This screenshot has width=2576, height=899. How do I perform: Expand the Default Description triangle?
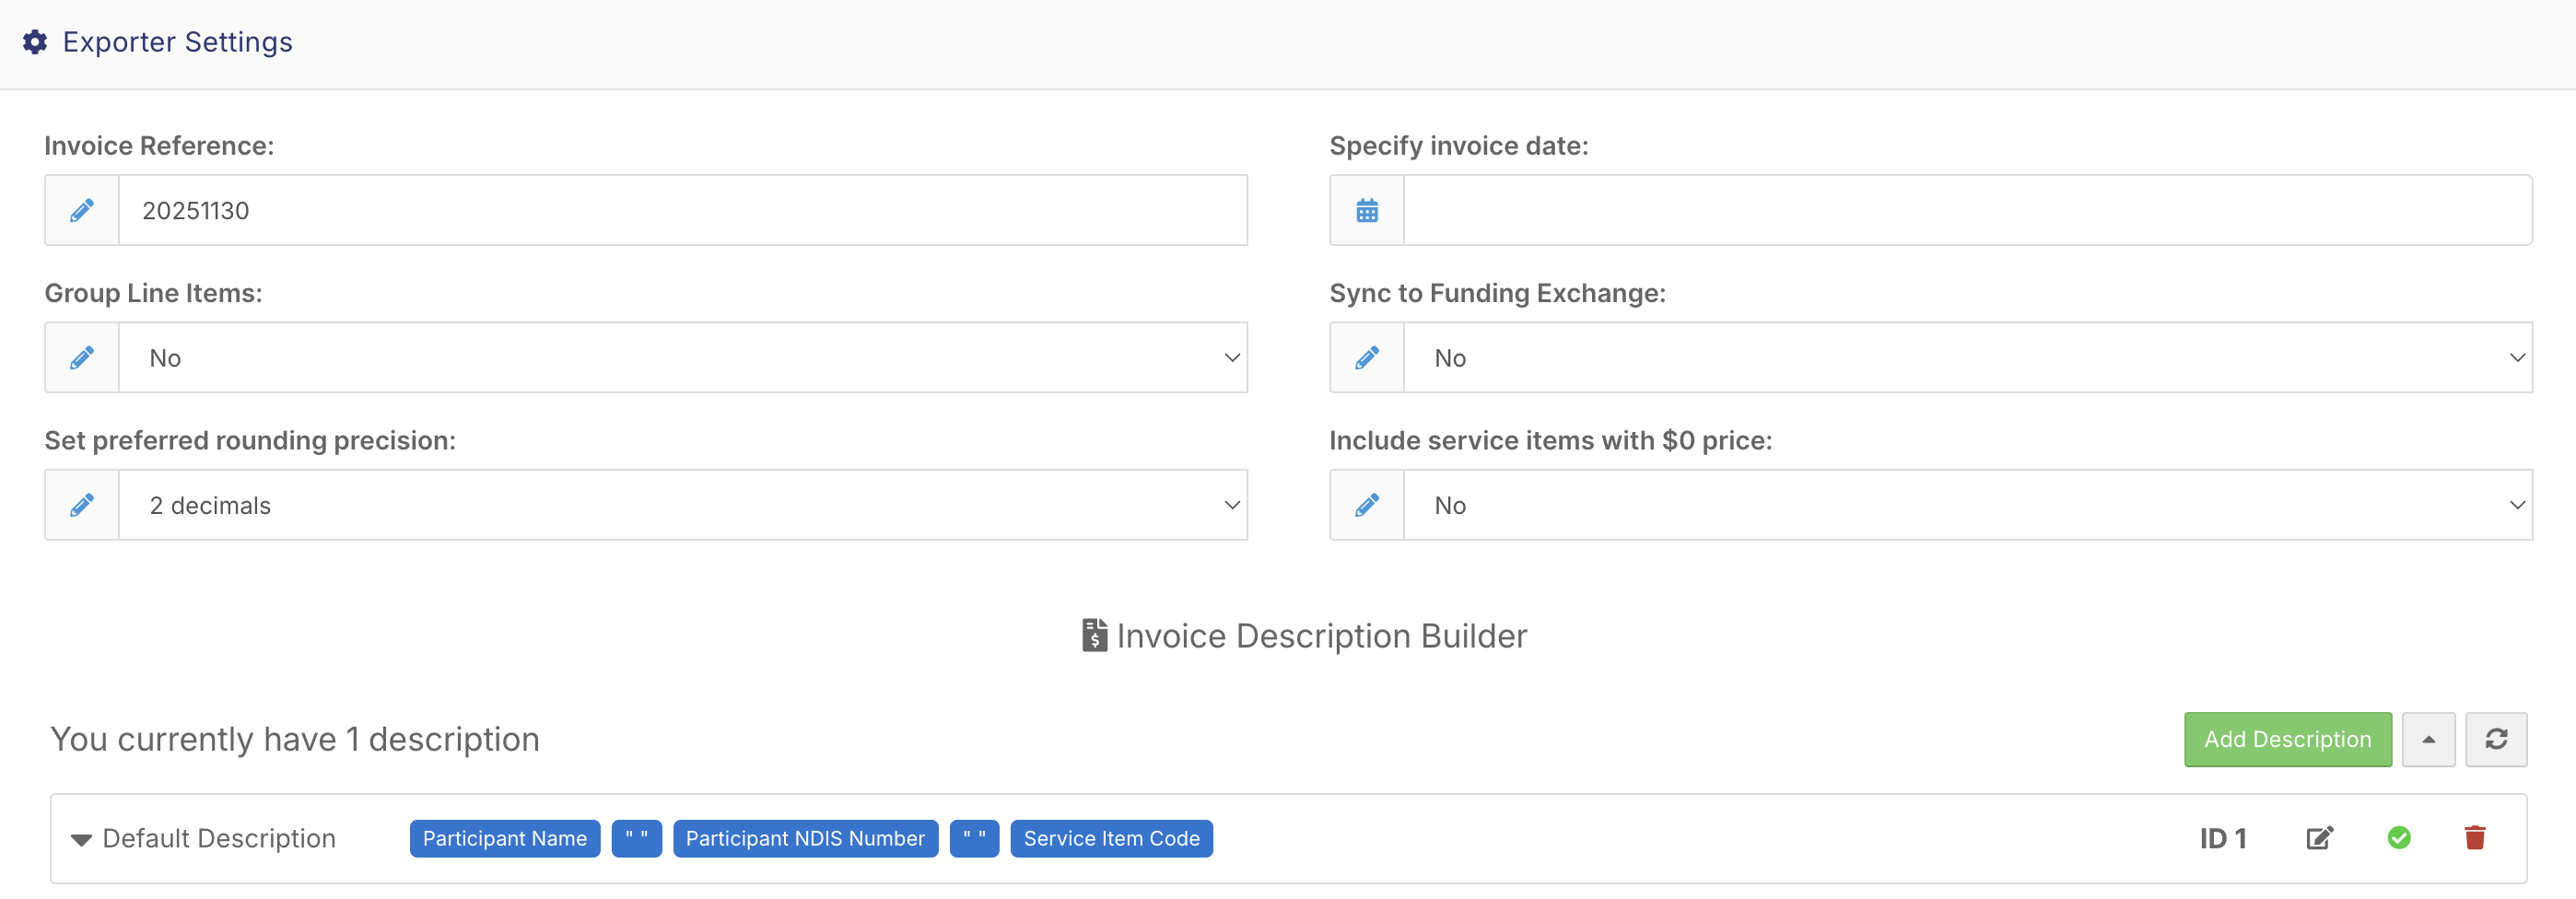tap(81, 840)
